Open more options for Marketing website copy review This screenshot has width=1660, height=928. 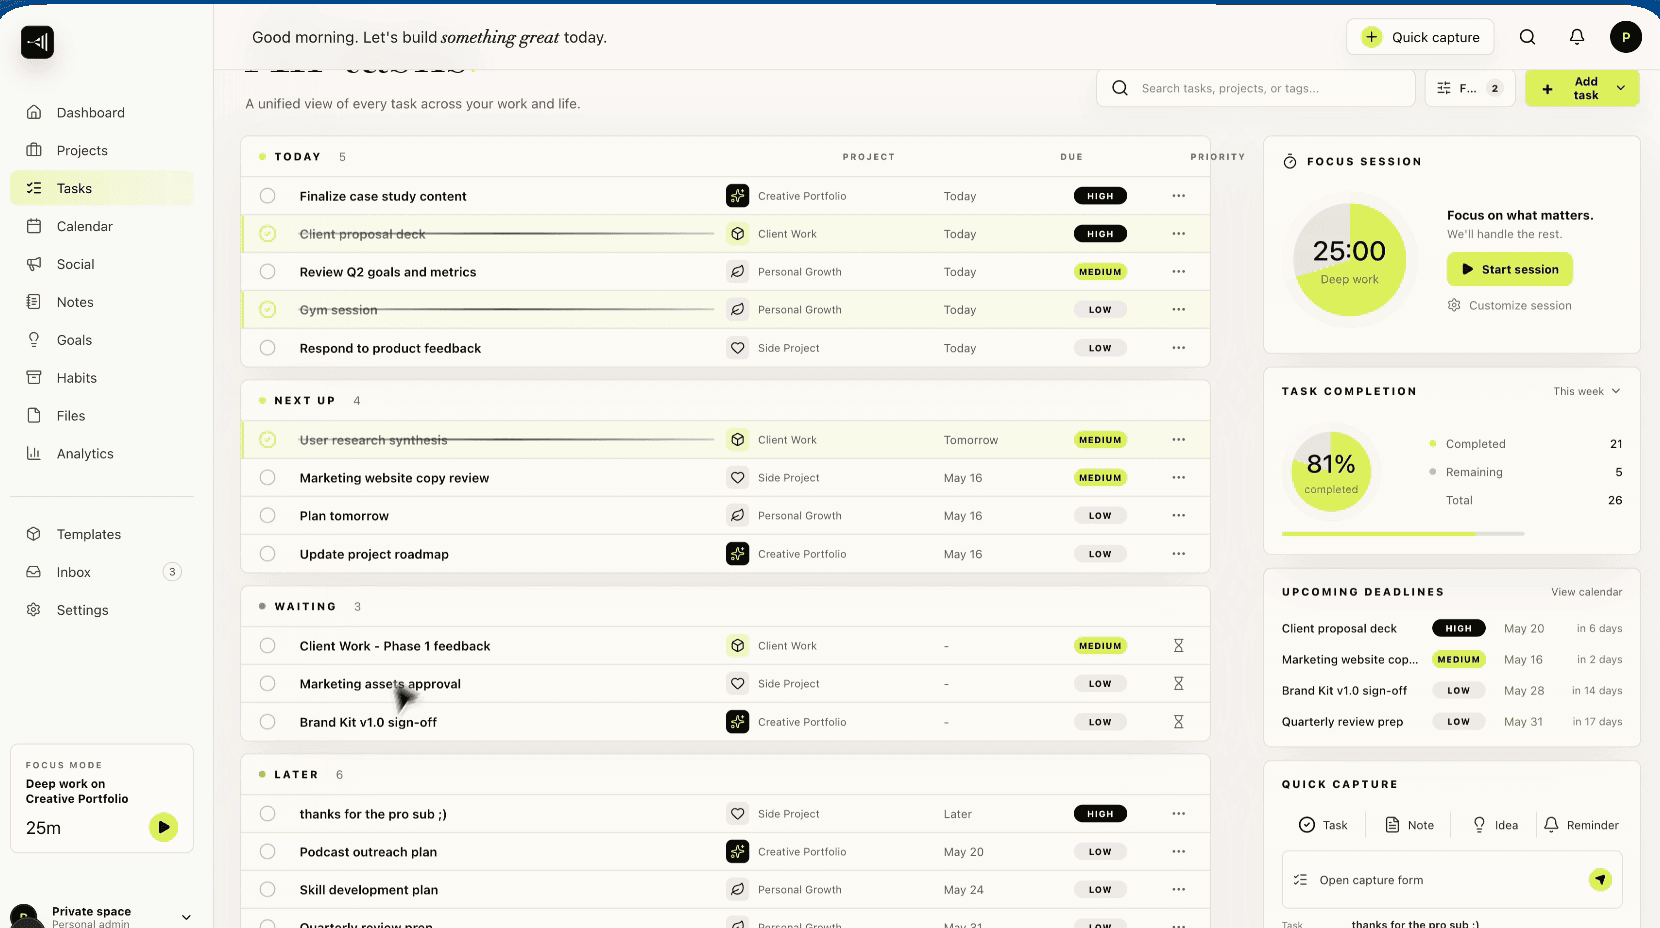pos(1179,478)
